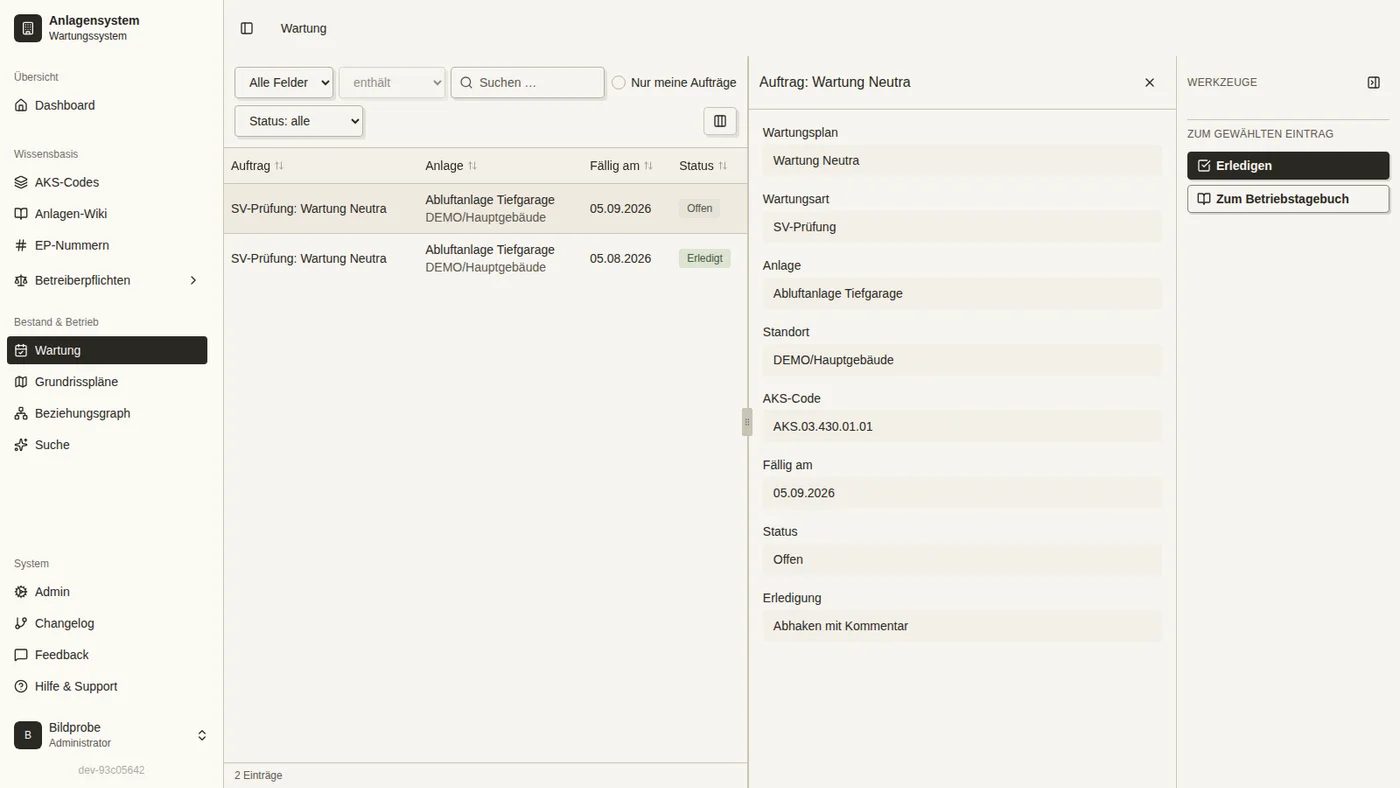The width and height of the screenshot is (1400, 788).
Task: Click the dev-93c05642 build label
Action: [x=111, y=770]
